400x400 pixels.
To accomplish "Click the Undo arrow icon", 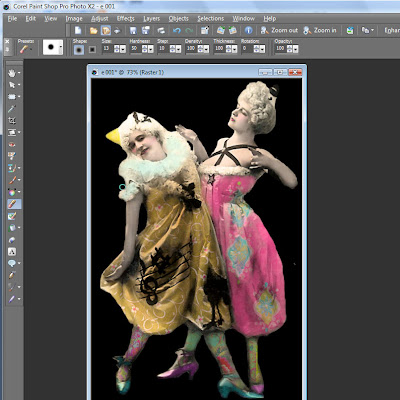I will (177, 31).
